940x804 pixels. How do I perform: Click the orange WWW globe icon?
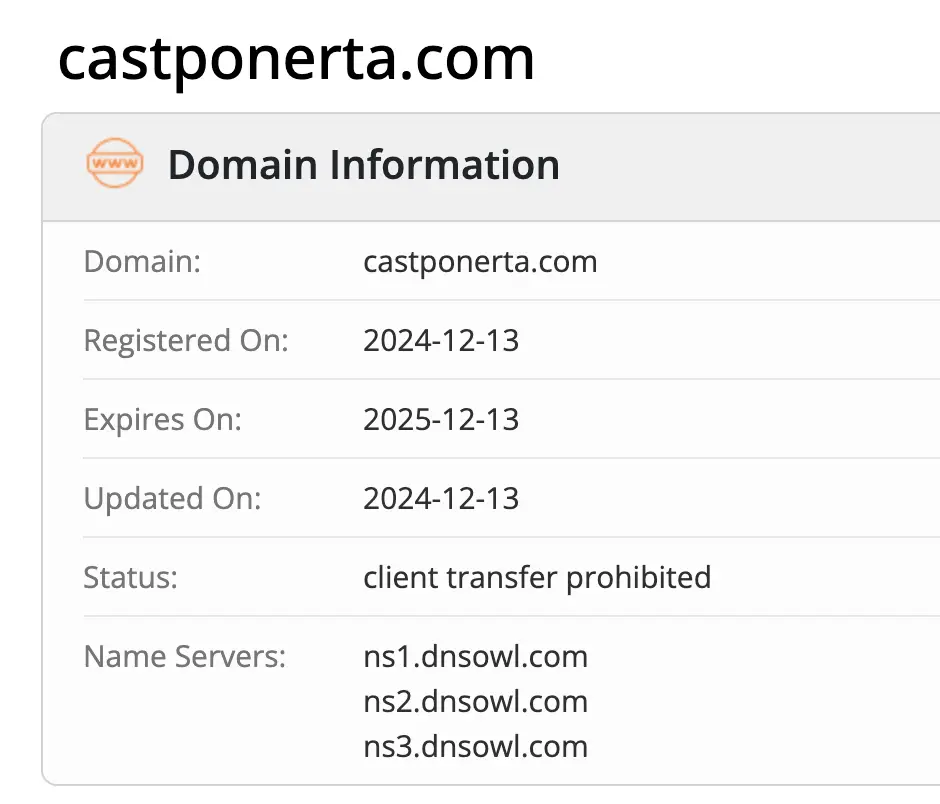[x=115, y=164]
